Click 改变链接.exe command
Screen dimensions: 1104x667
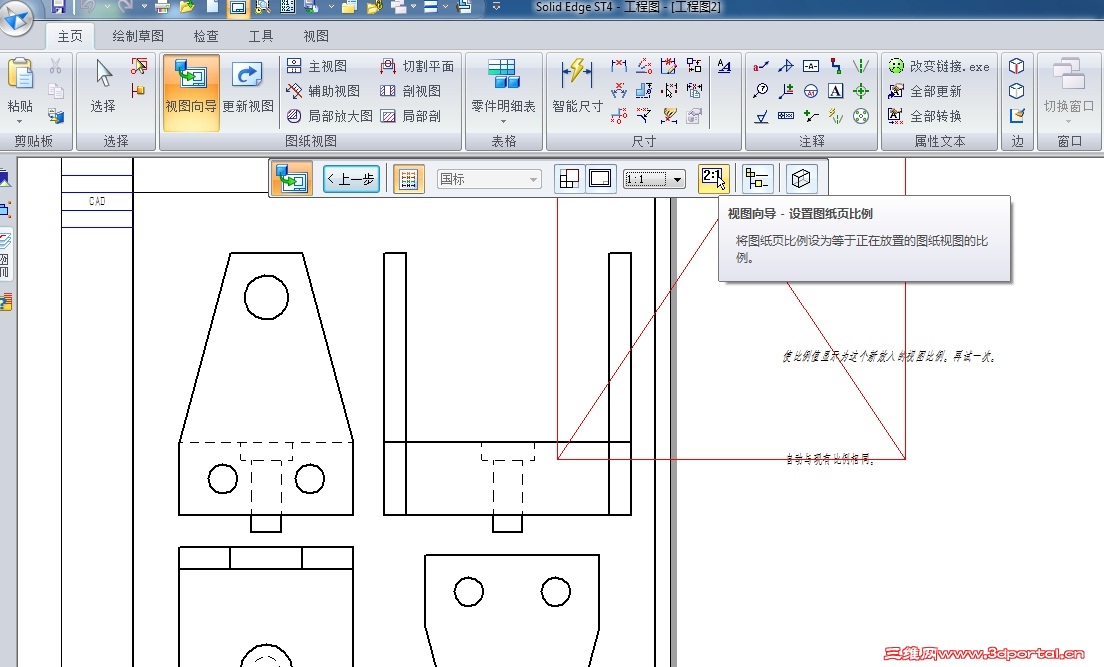(x=939, y=66)
